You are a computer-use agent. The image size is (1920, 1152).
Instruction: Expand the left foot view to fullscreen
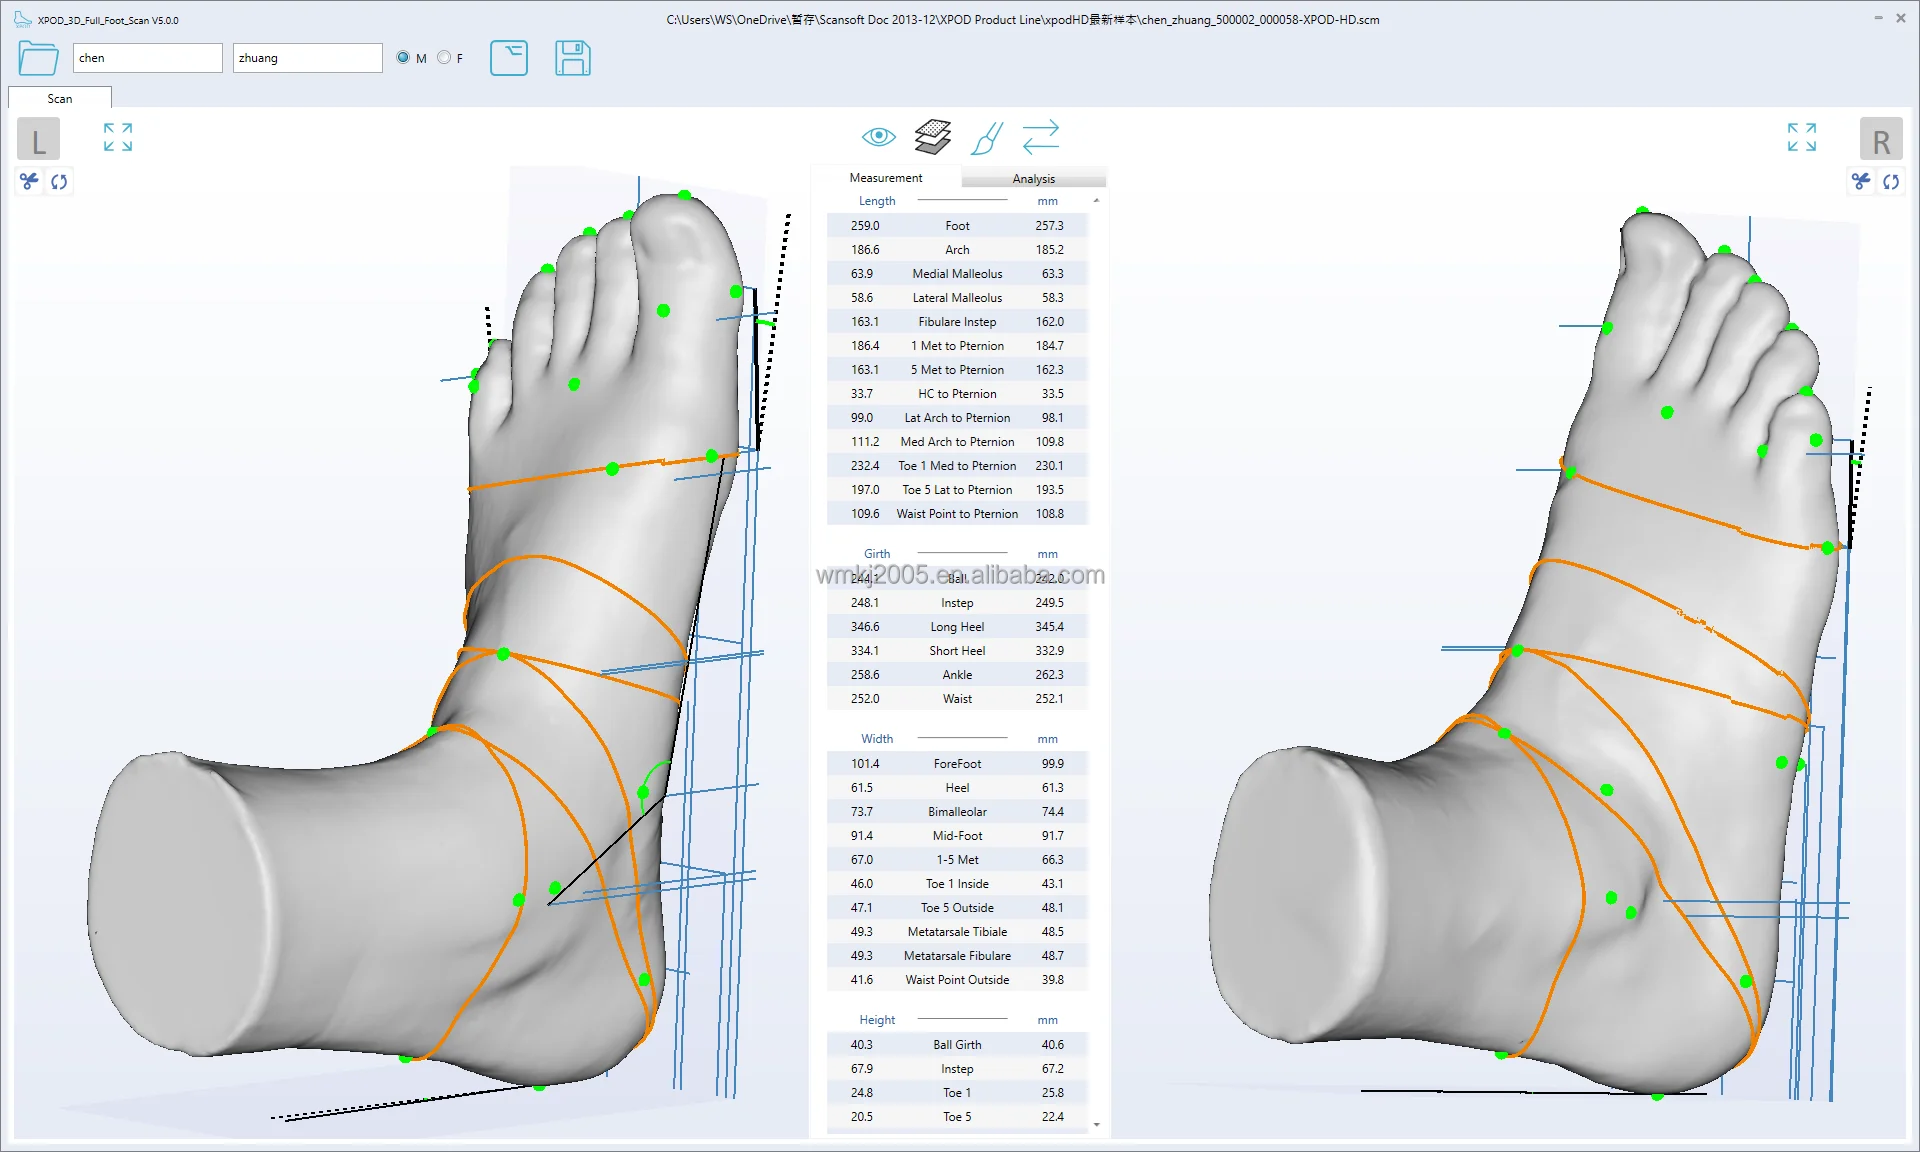point(118,137)
